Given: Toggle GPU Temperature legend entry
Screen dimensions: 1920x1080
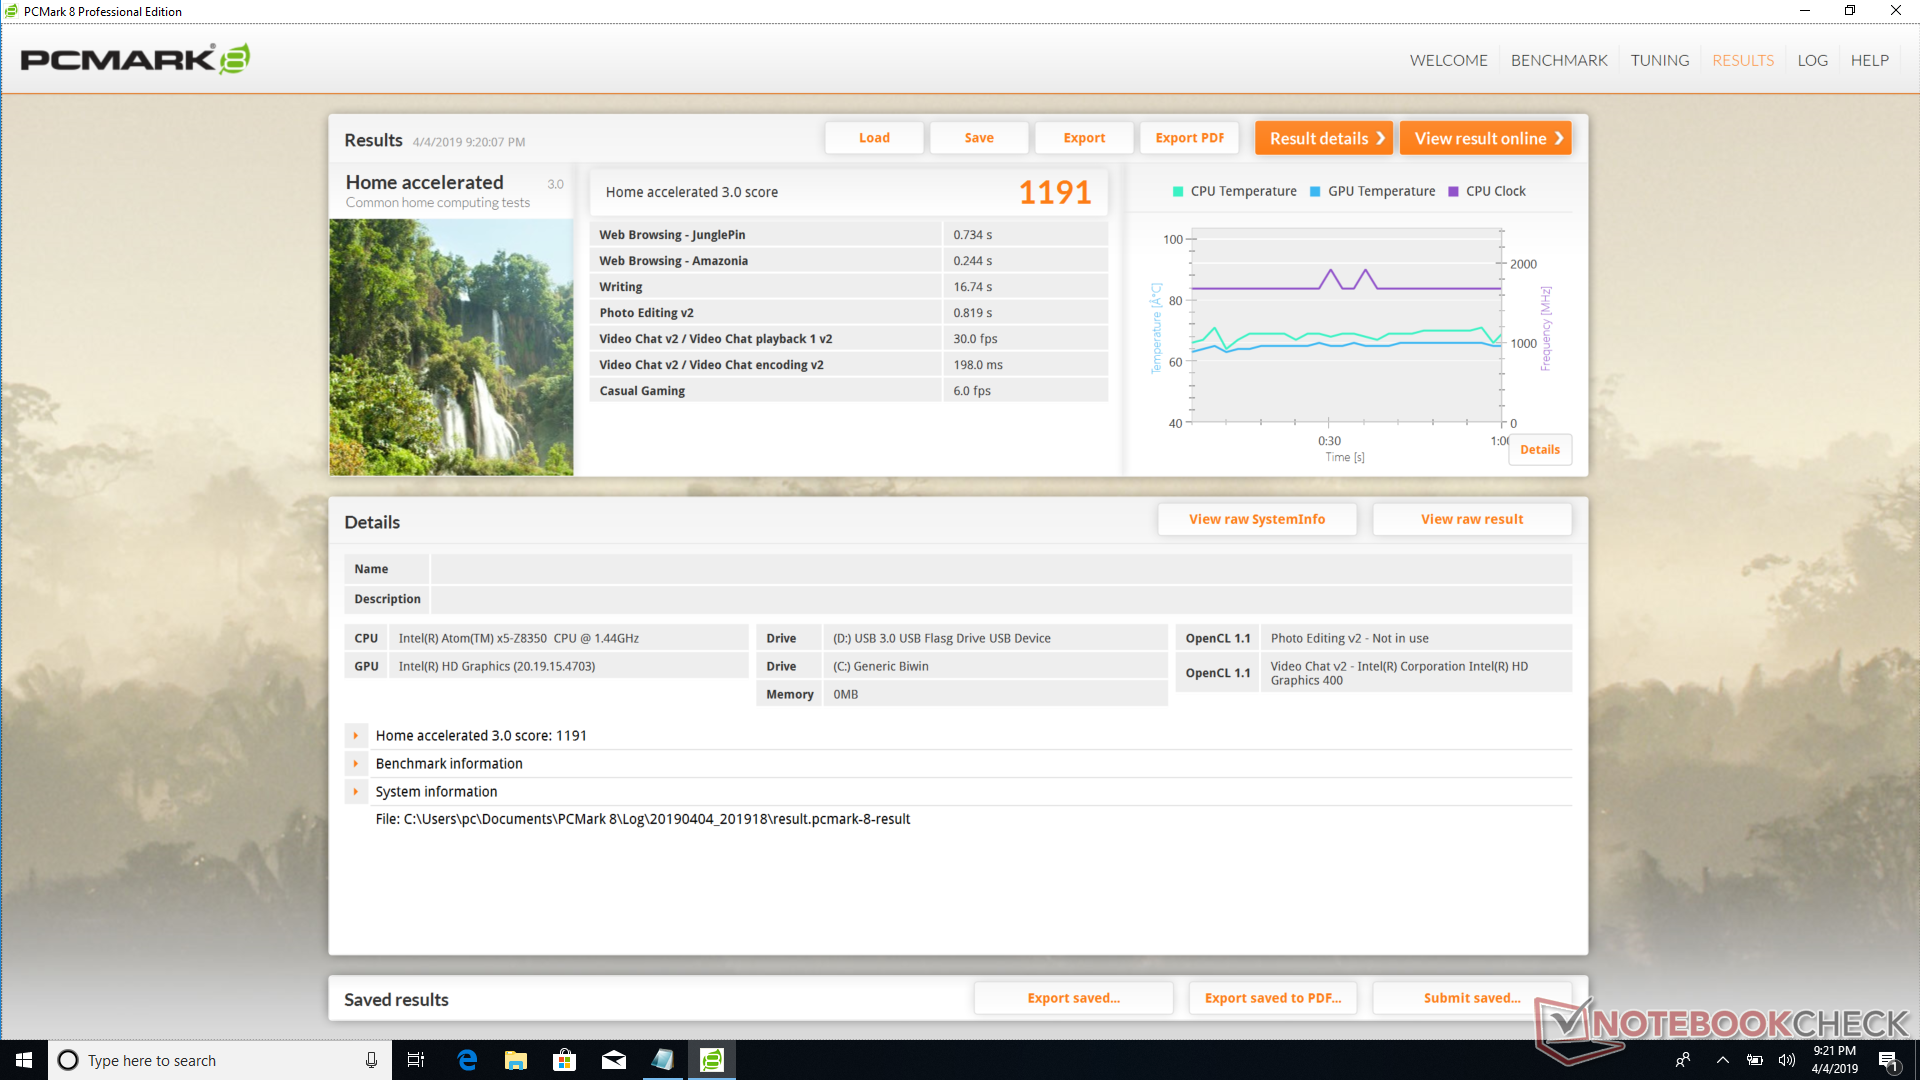Looking at the screenshot, I should [x=1373, y=191].
